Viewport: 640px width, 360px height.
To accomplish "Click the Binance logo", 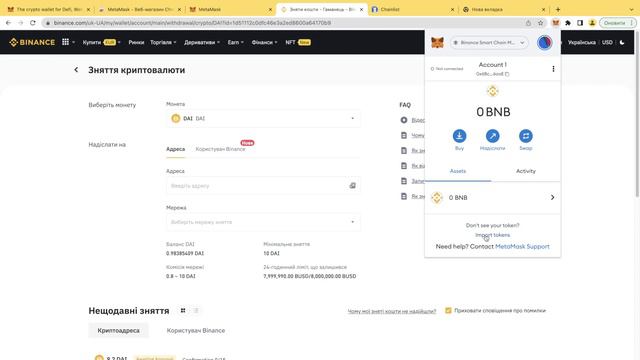I will click(x=32, y=42).
